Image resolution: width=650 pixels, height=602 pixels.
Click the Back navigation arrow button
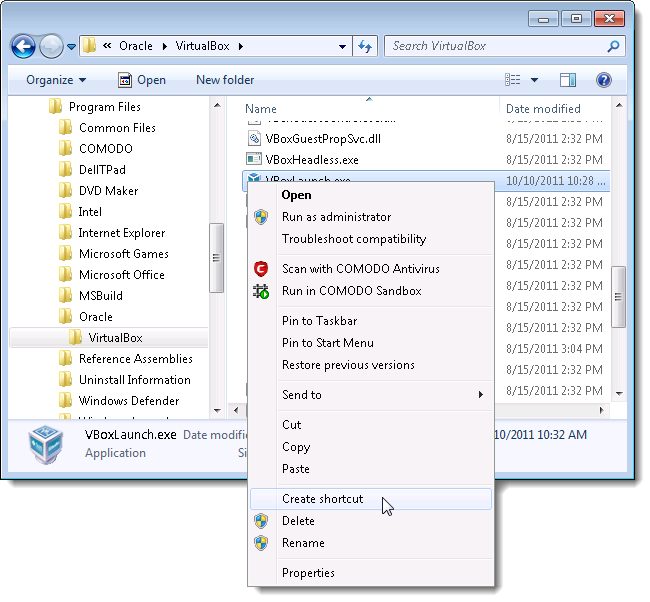coord(24,46)
